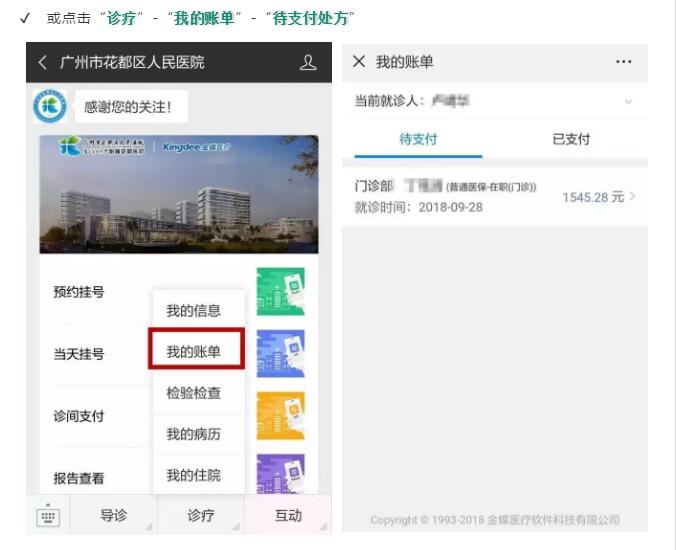Choose 我的病历 in the popup menu
The height and width of the screenshot is (550, 676).
[194, 434]
